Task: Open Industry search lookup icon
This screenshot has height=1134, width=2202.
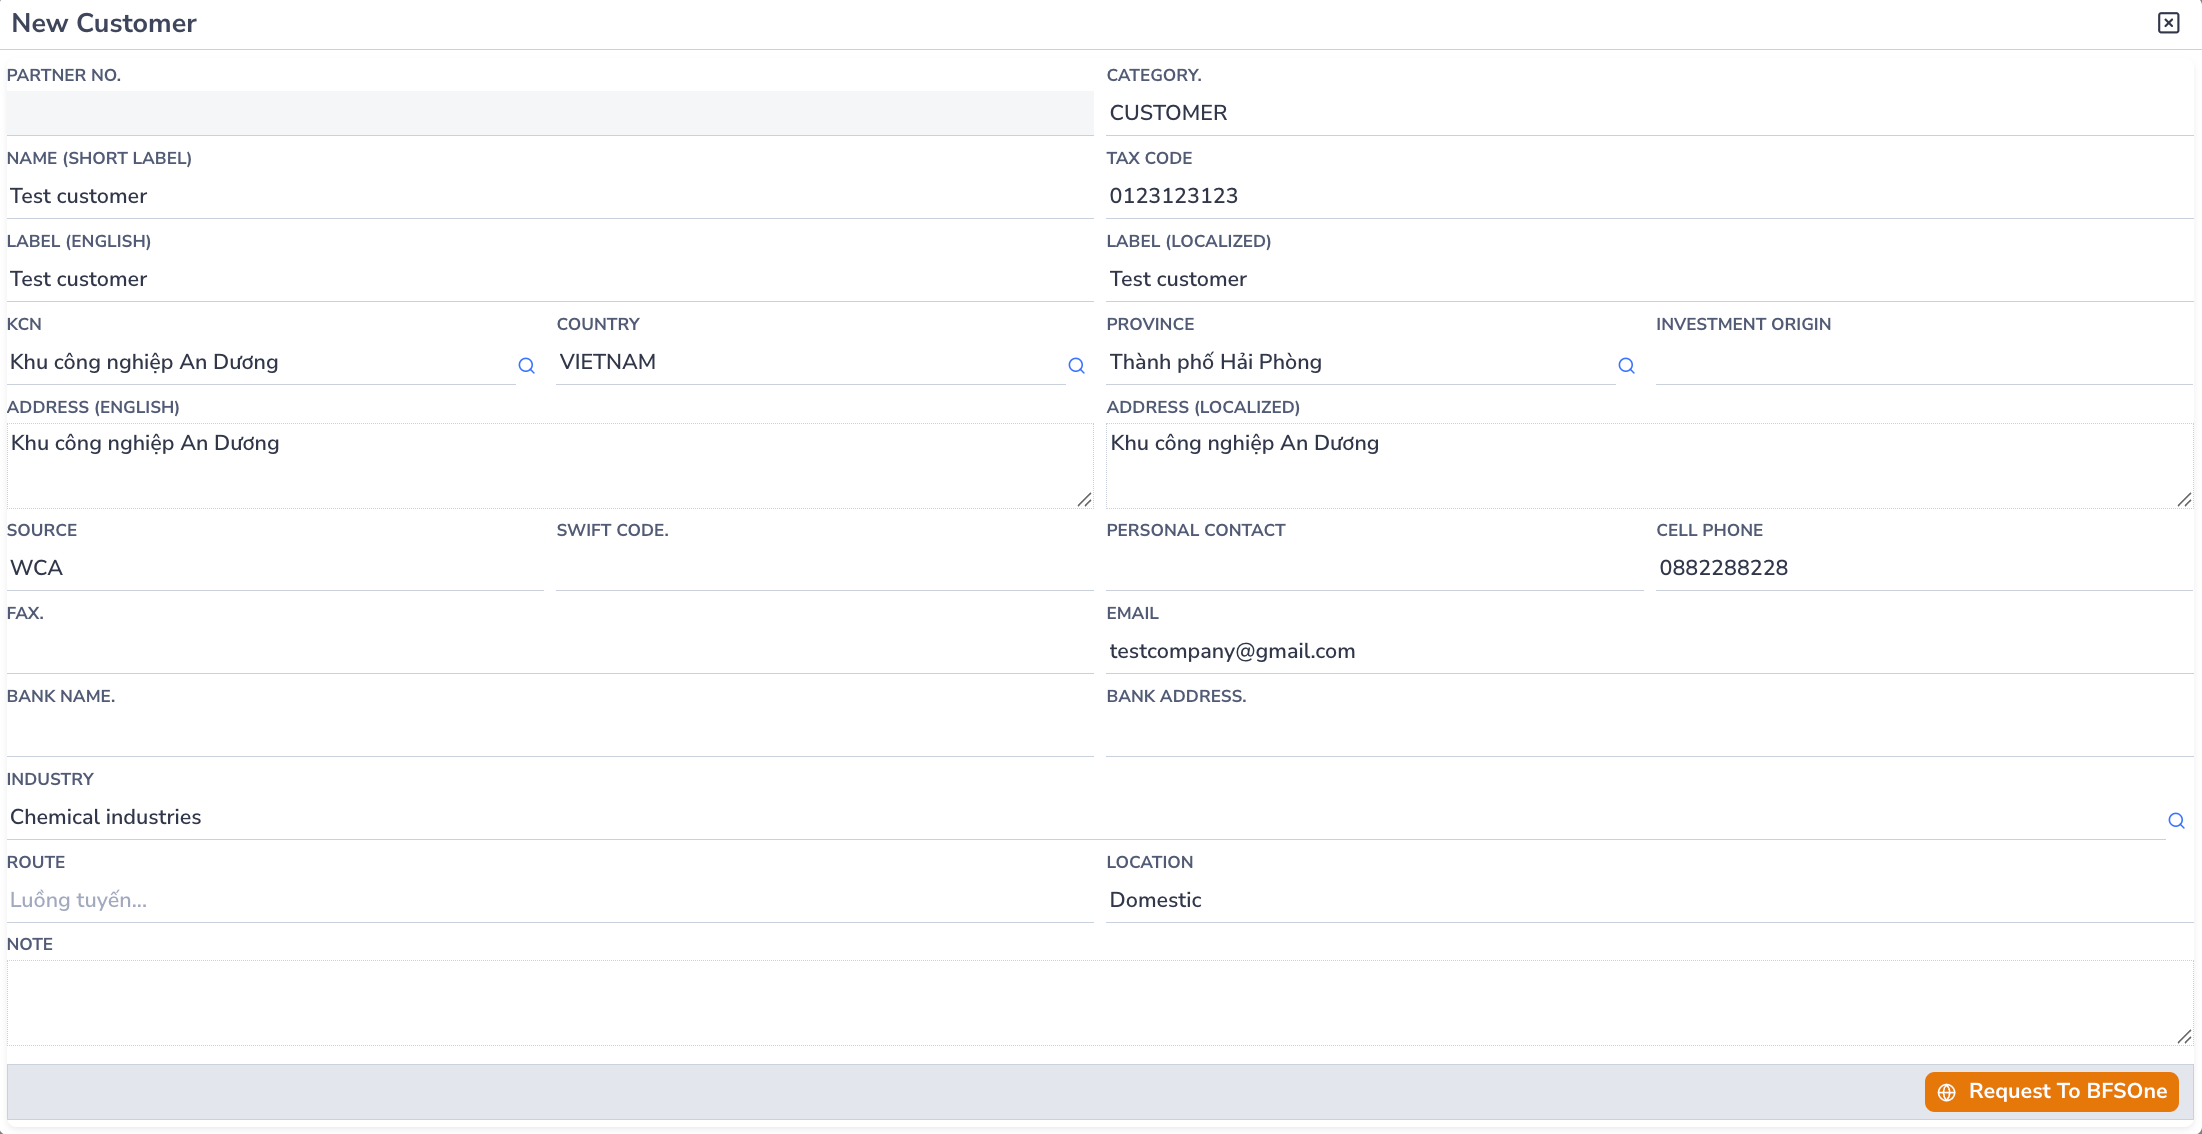Action: [x=2176, y=821]
